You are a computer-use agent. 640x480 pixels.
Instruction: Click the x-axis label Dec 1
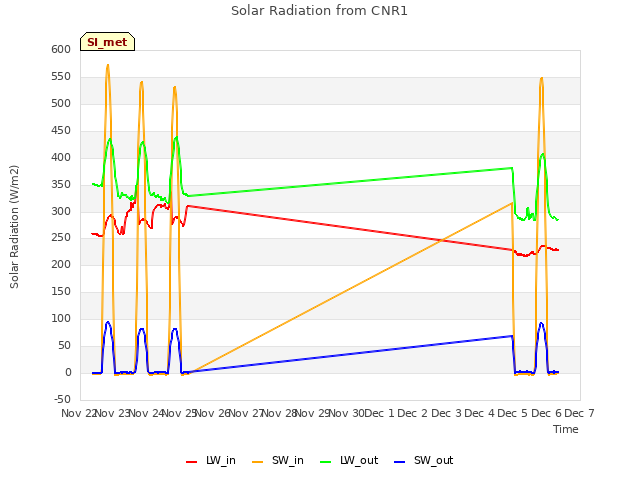click(379, 413)
